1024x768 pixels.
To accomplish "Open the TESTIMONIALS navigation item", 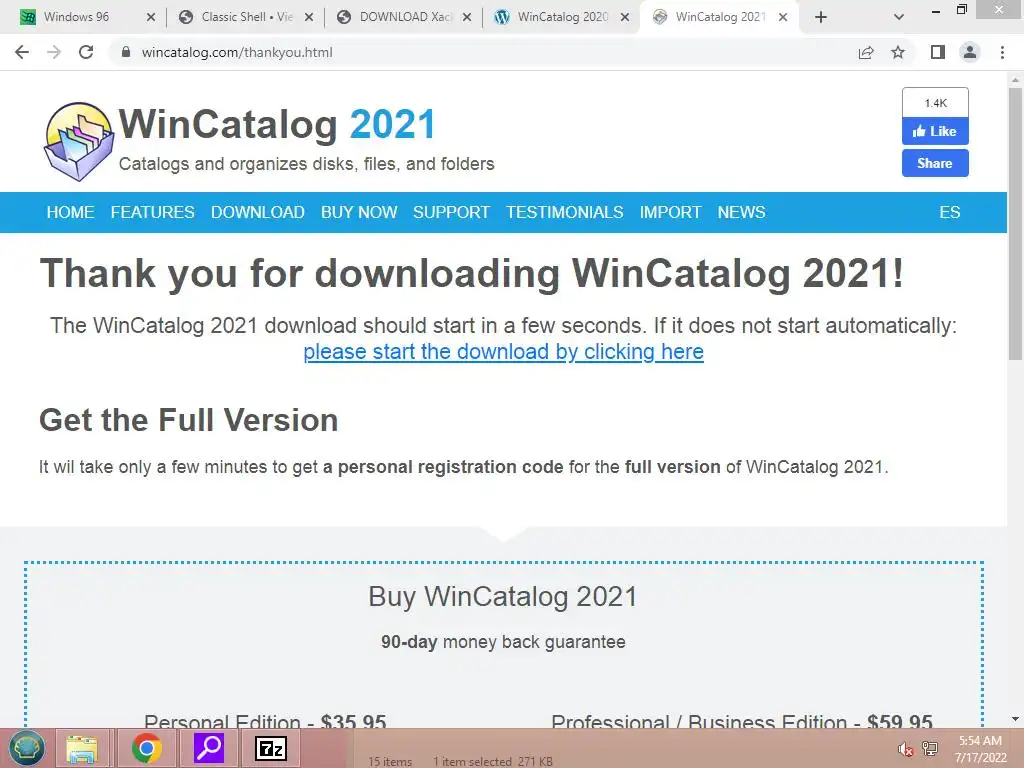I will tap(564, 212).
